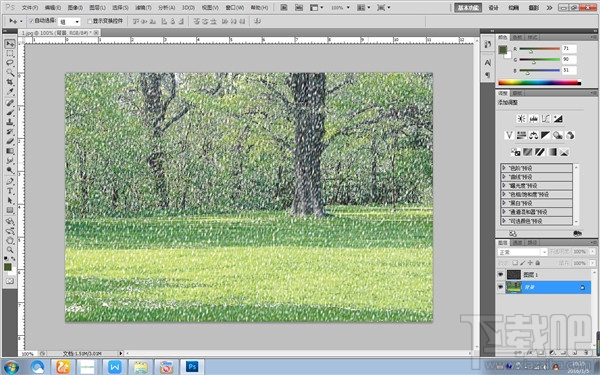Click the foreground color swatch in Color panel
The width and height of the screenshot is (600, 375).
point(503,50)
